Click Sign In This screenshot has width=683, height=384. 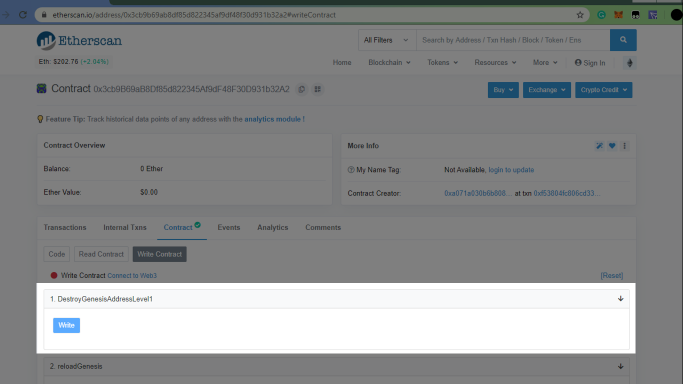(590, 63)
